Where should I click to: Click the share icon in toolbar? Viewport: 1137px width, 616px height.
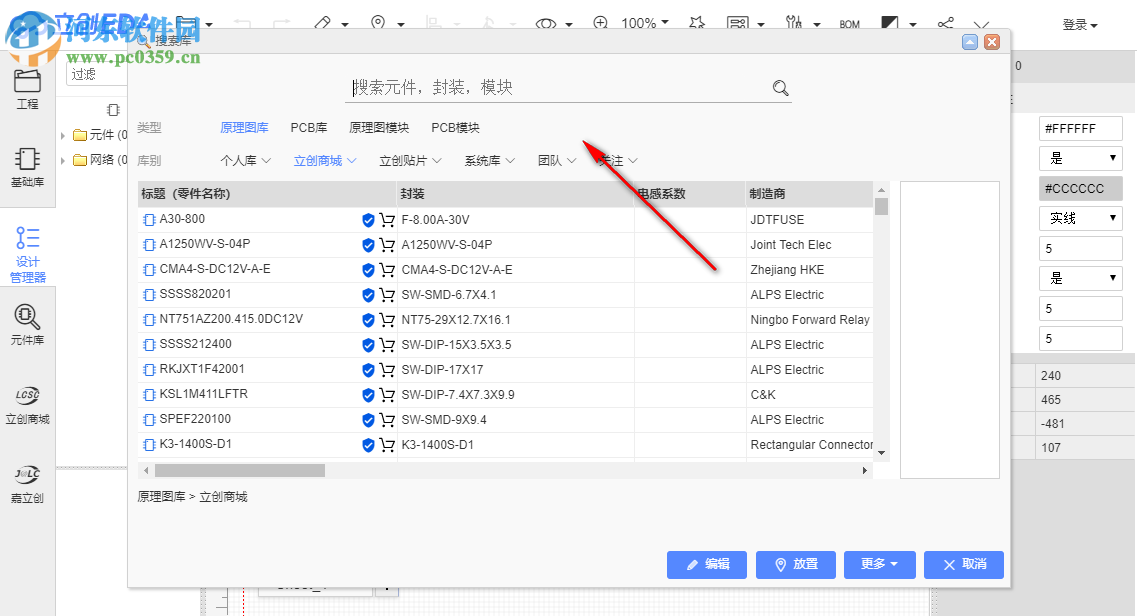946,23
